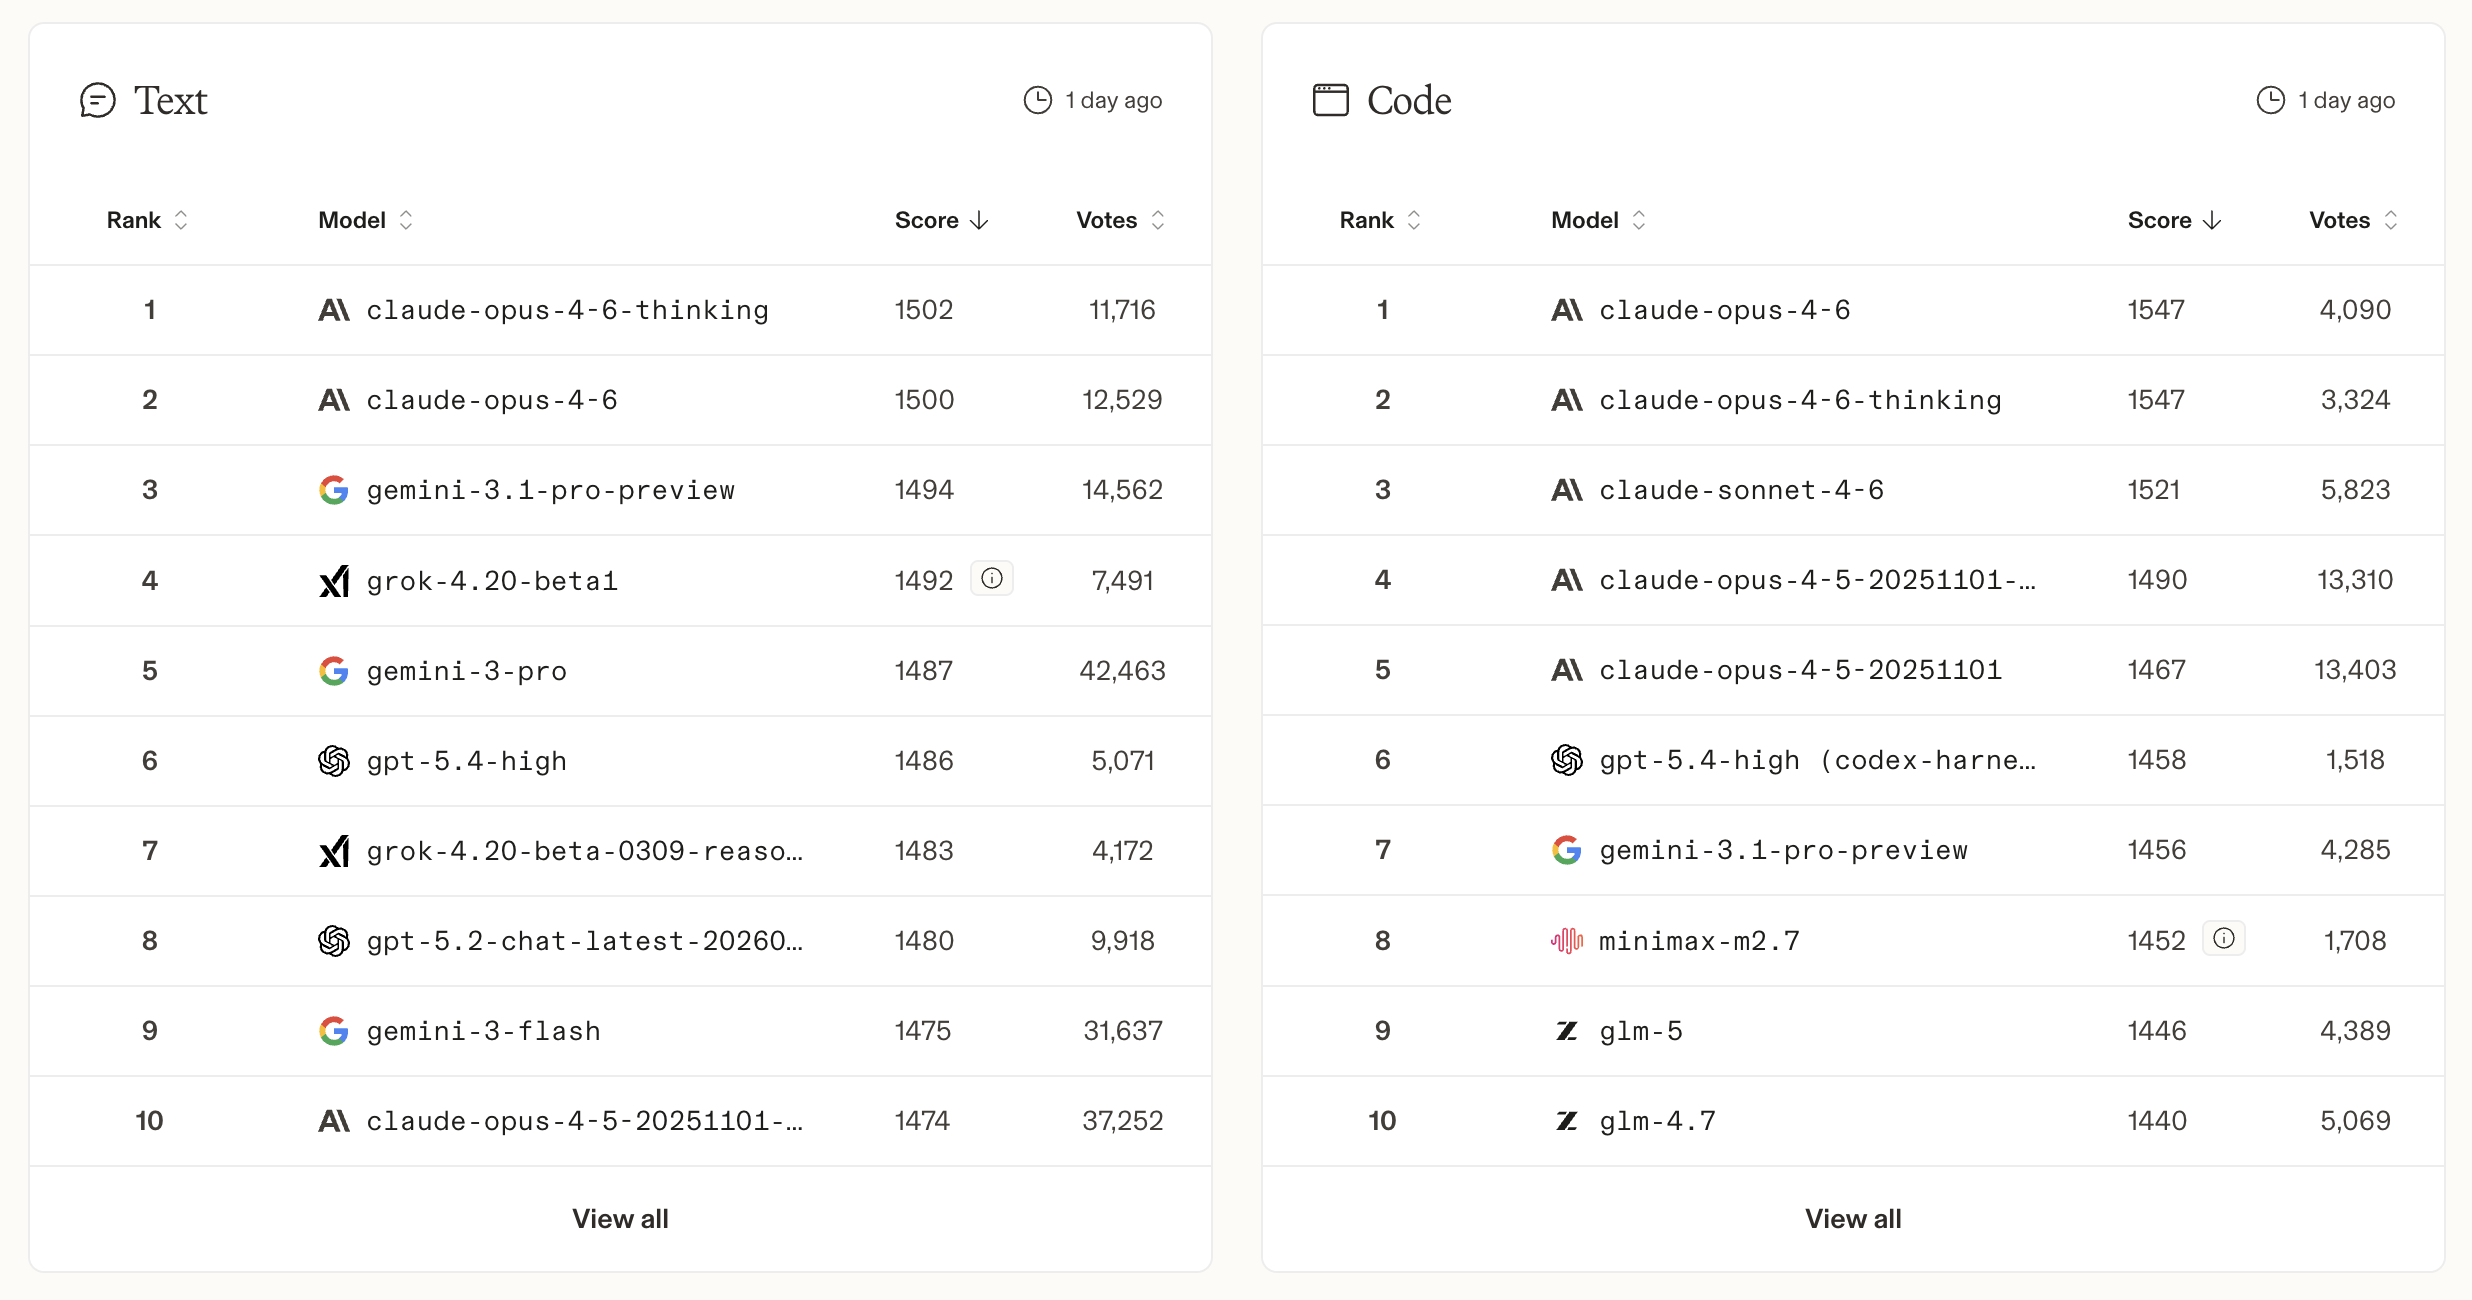Sort Code table by Votes column

coord(2353,220)
